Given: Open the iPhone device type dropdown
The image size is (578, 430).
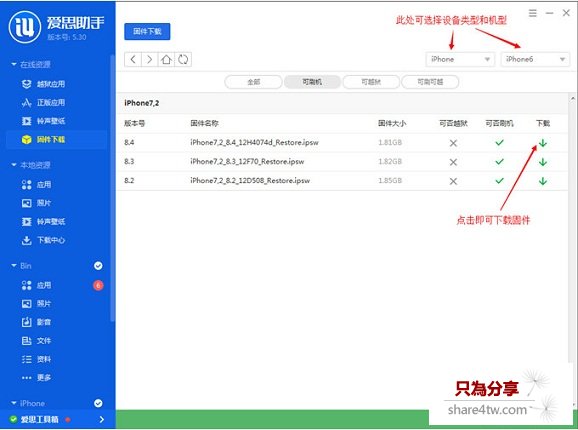Looking at the screenshot, I should (x=460, y=59).
